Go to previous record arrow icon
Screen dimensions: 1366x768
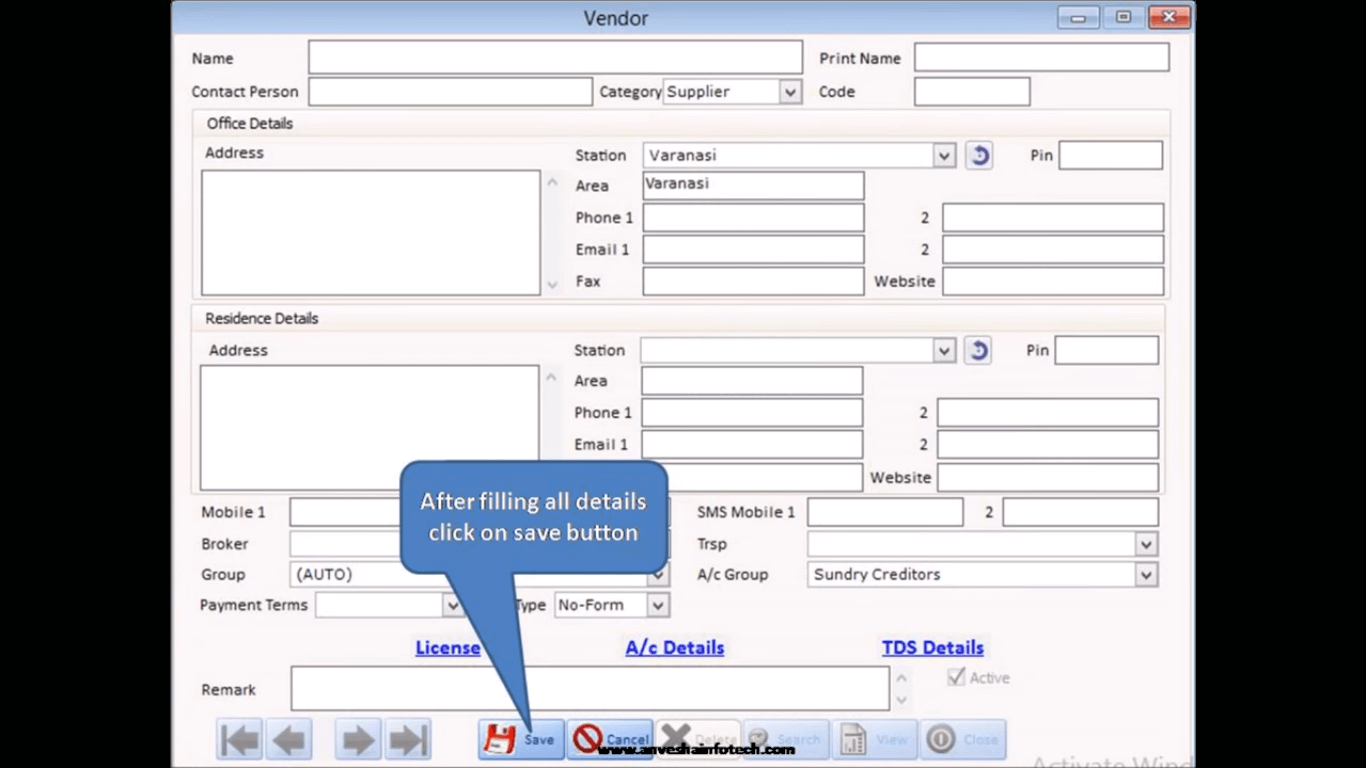(289, 740)
